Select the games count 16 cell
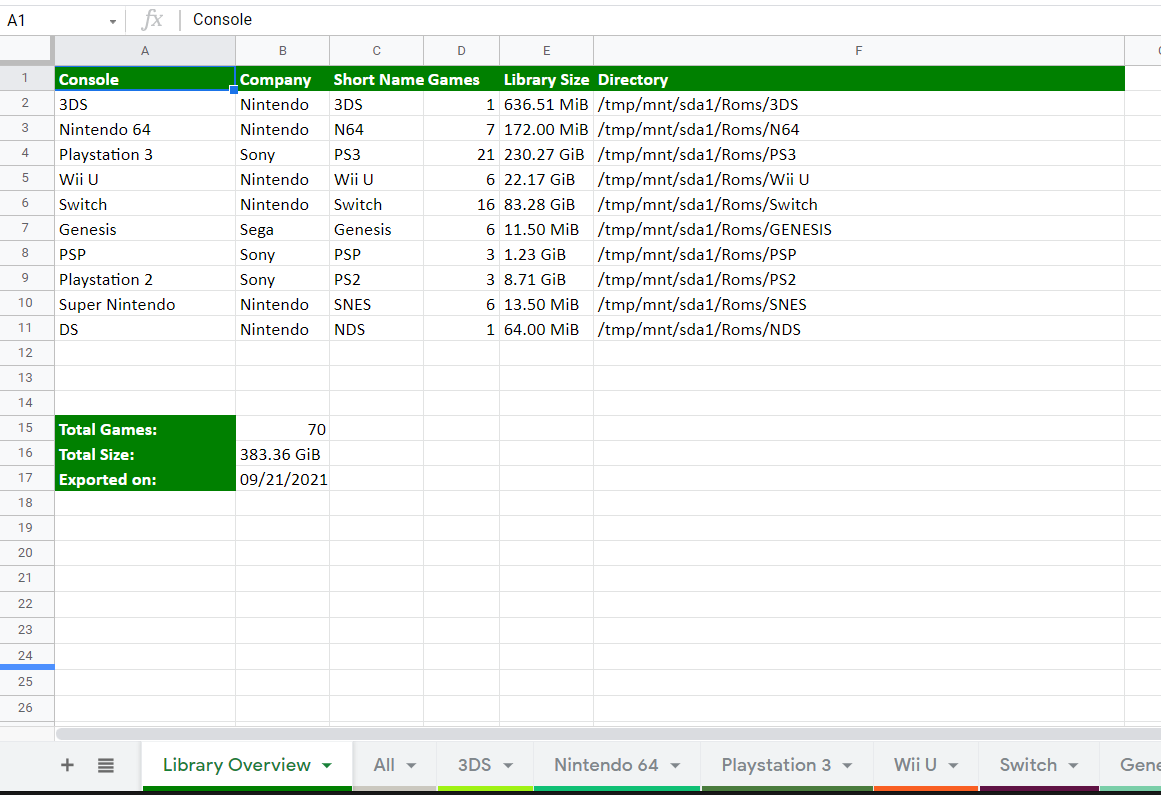Viewport: 1161px width, 795px height. point(461,204)
